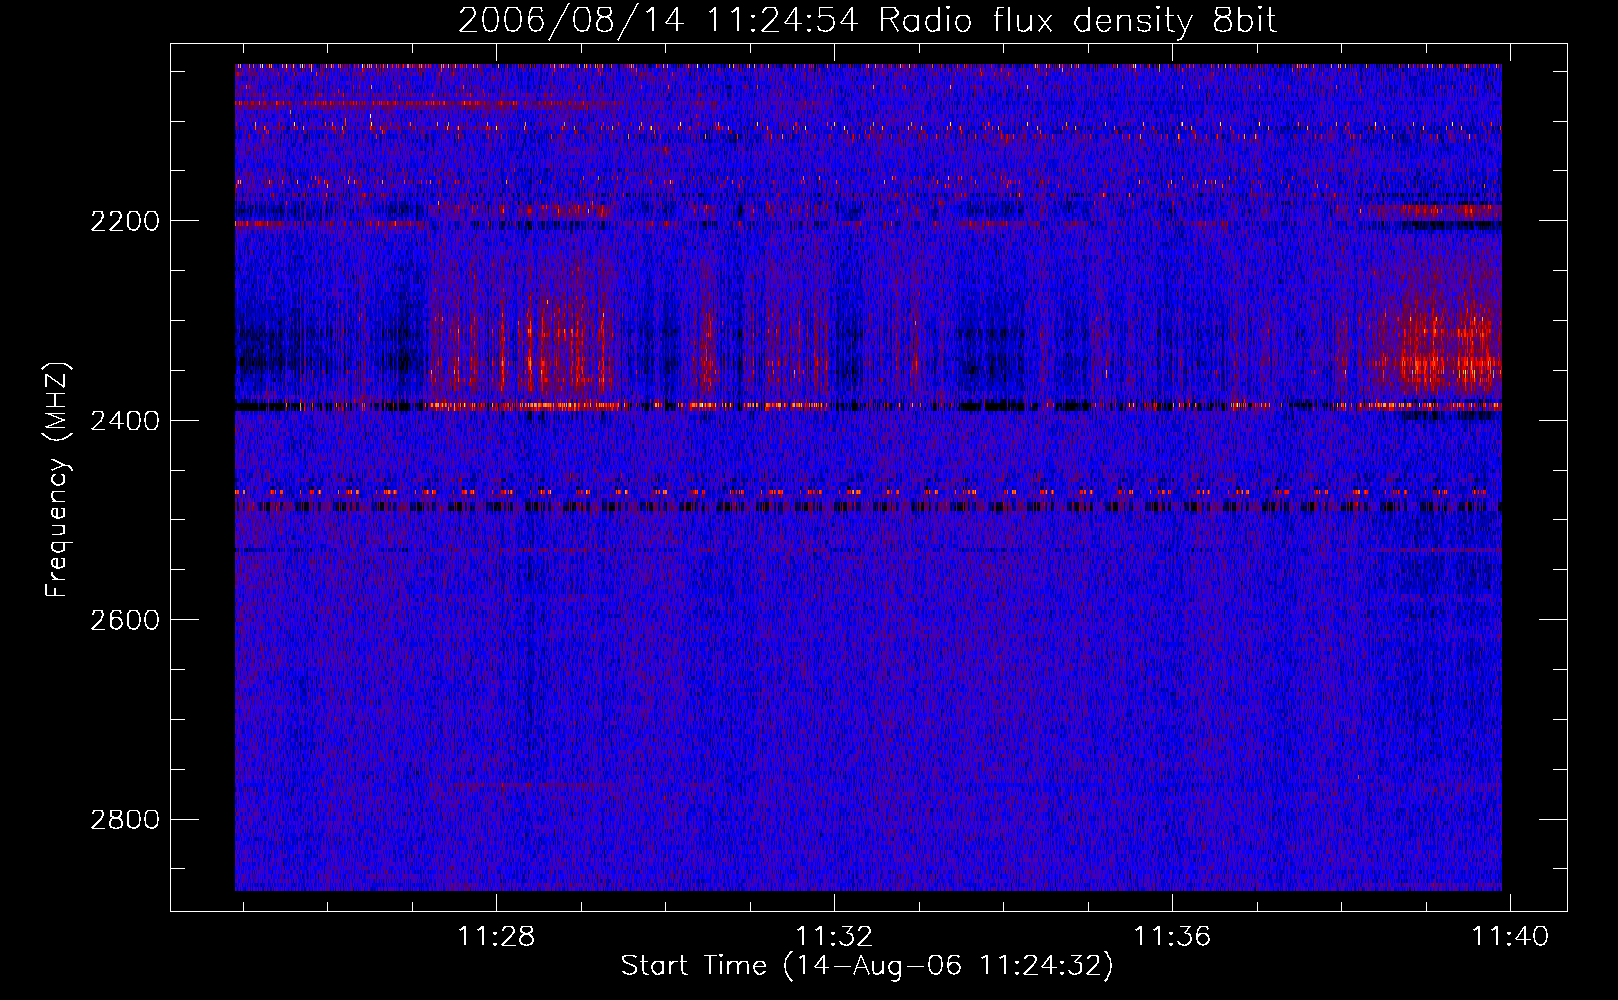Select the 11:36 time tick label
This screenshot has height=1000, width=1618.
click(x=1171, y=936)
